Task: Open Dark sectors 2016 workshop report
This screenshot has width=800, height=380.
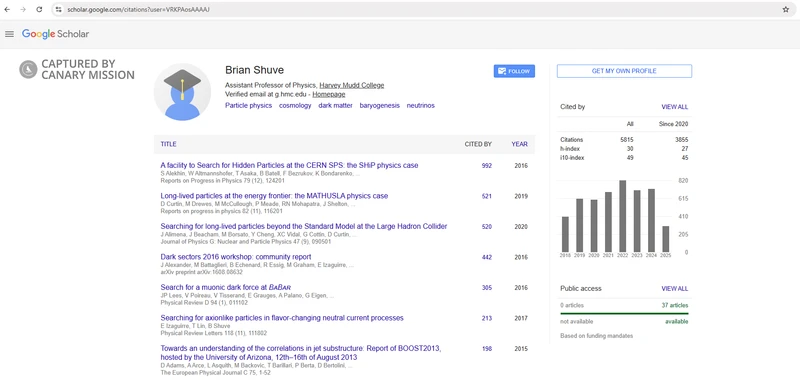Action: (236, 257)
